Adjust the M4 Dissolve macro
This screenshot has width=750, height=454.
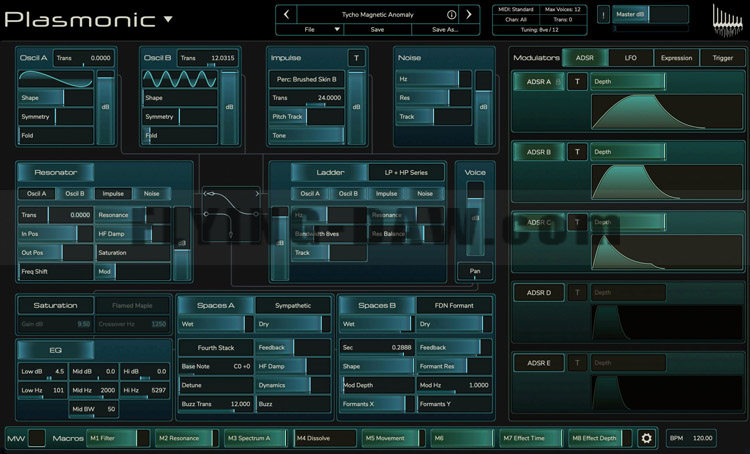(x=325, y=438)
